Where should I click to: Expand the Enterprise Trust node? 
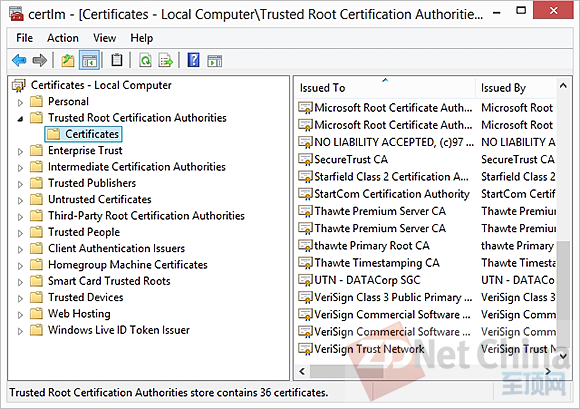pyautogui.click(x=20, y=151)
